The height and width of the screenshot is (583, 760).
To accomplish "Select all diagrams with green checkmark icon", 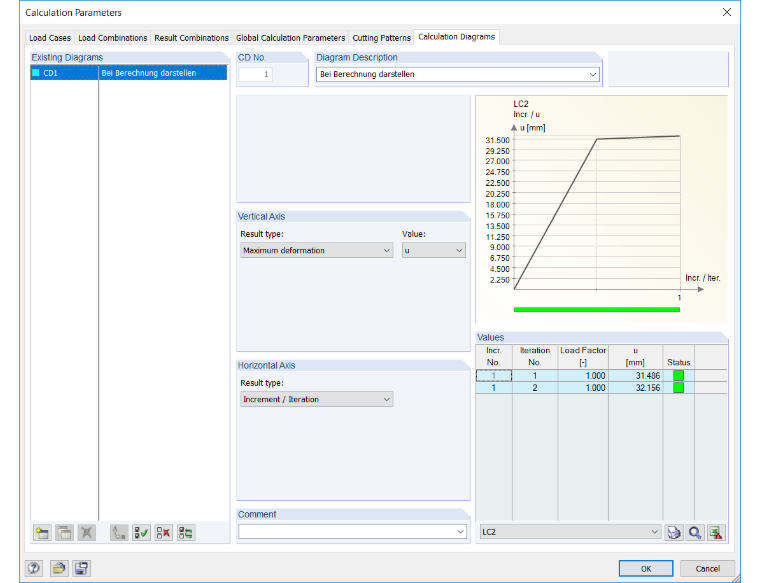I will (141, 533).
